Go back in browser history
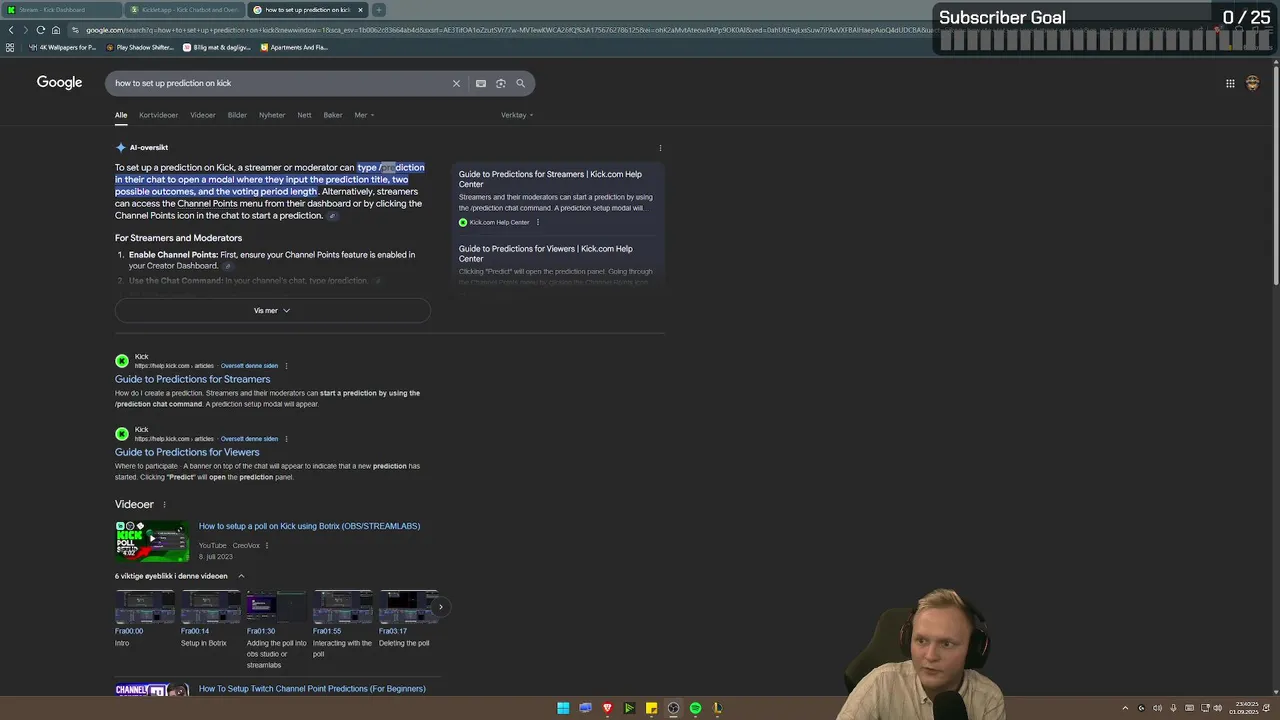Screen dimensions: 1280x720 click(x=11, y=30)
